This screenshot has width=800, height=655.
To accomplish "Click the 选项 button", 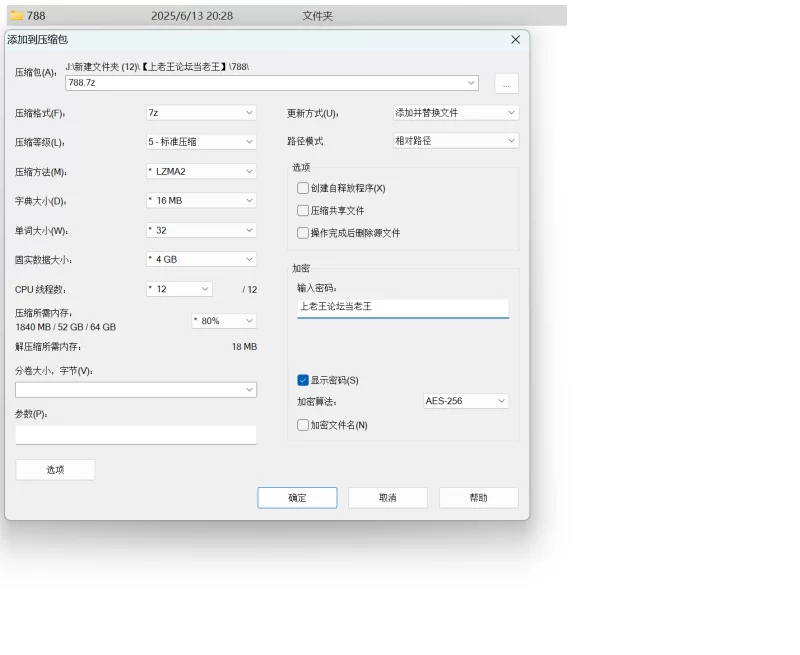I will 55,470.
